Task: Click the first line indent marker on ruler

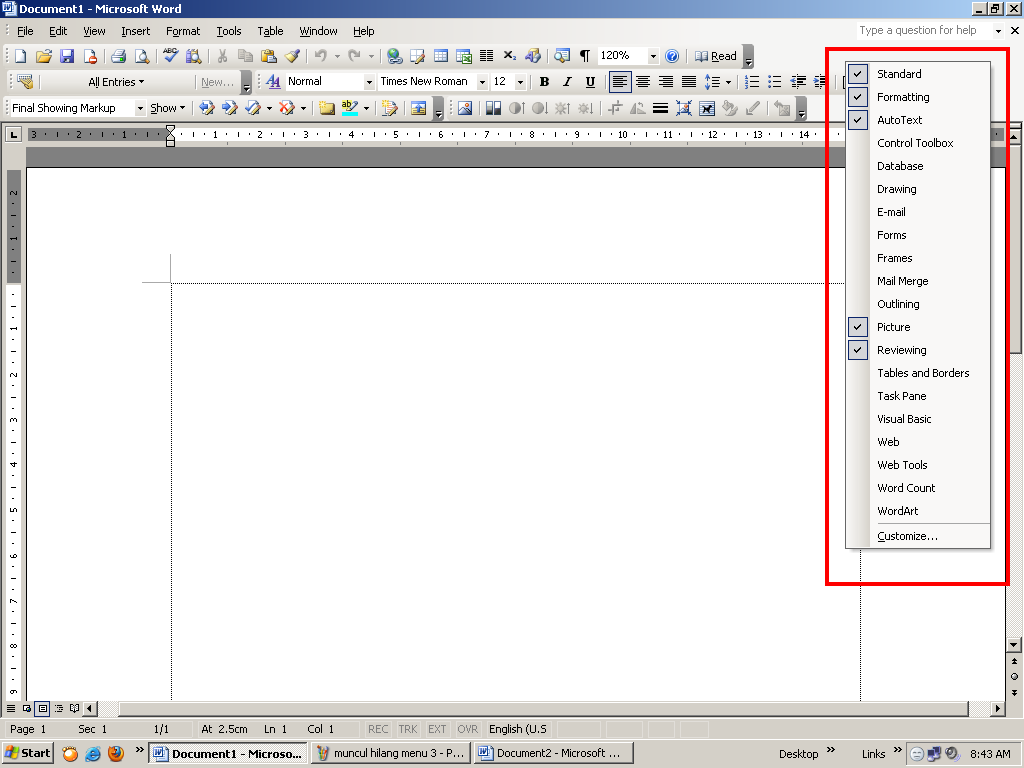Action: click(x=170, y=129)
